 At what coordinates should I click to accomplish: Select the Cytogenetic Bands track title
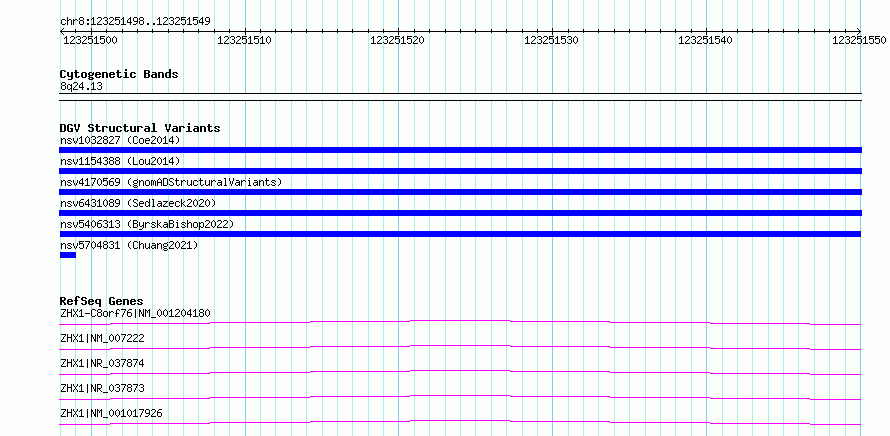[119, 74]
